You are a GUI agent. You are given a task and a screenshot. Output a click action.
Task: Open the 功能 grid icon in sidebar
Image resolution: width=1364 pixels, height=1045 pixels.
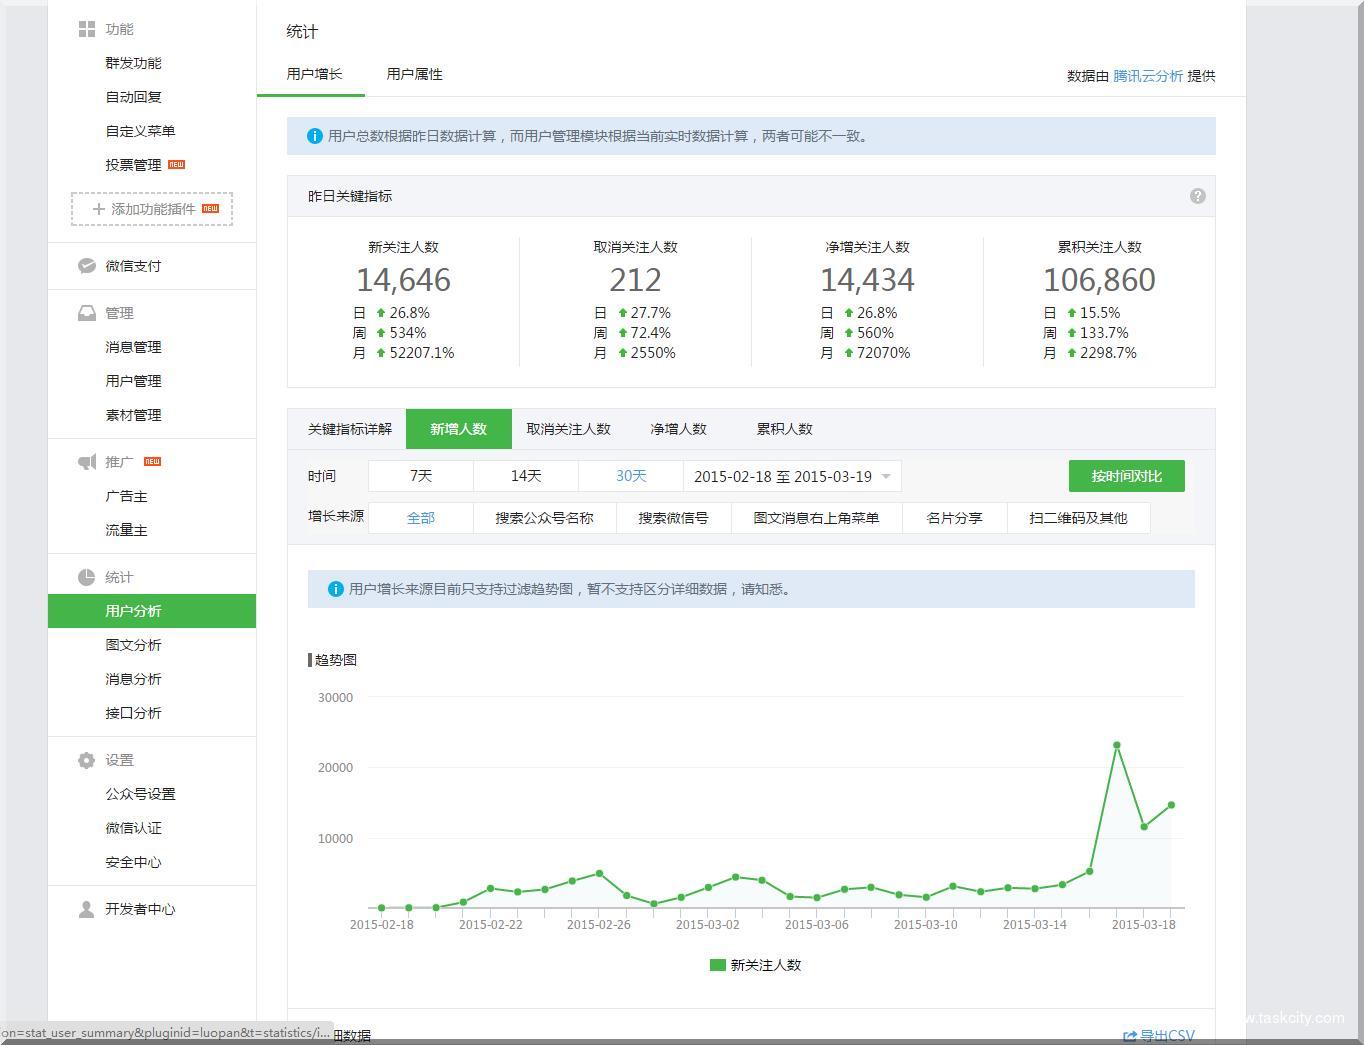pos(87,28)
